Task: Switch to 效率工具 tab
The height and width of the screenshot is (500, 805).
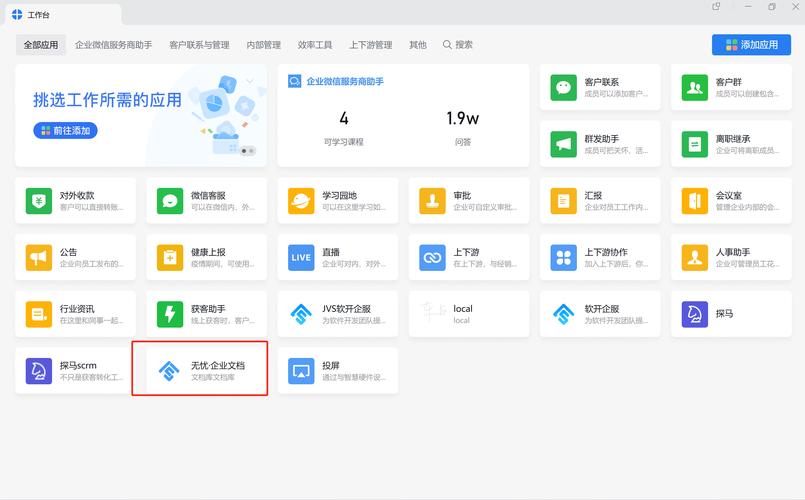Action: pyautogui.click(x=315, y=45)
